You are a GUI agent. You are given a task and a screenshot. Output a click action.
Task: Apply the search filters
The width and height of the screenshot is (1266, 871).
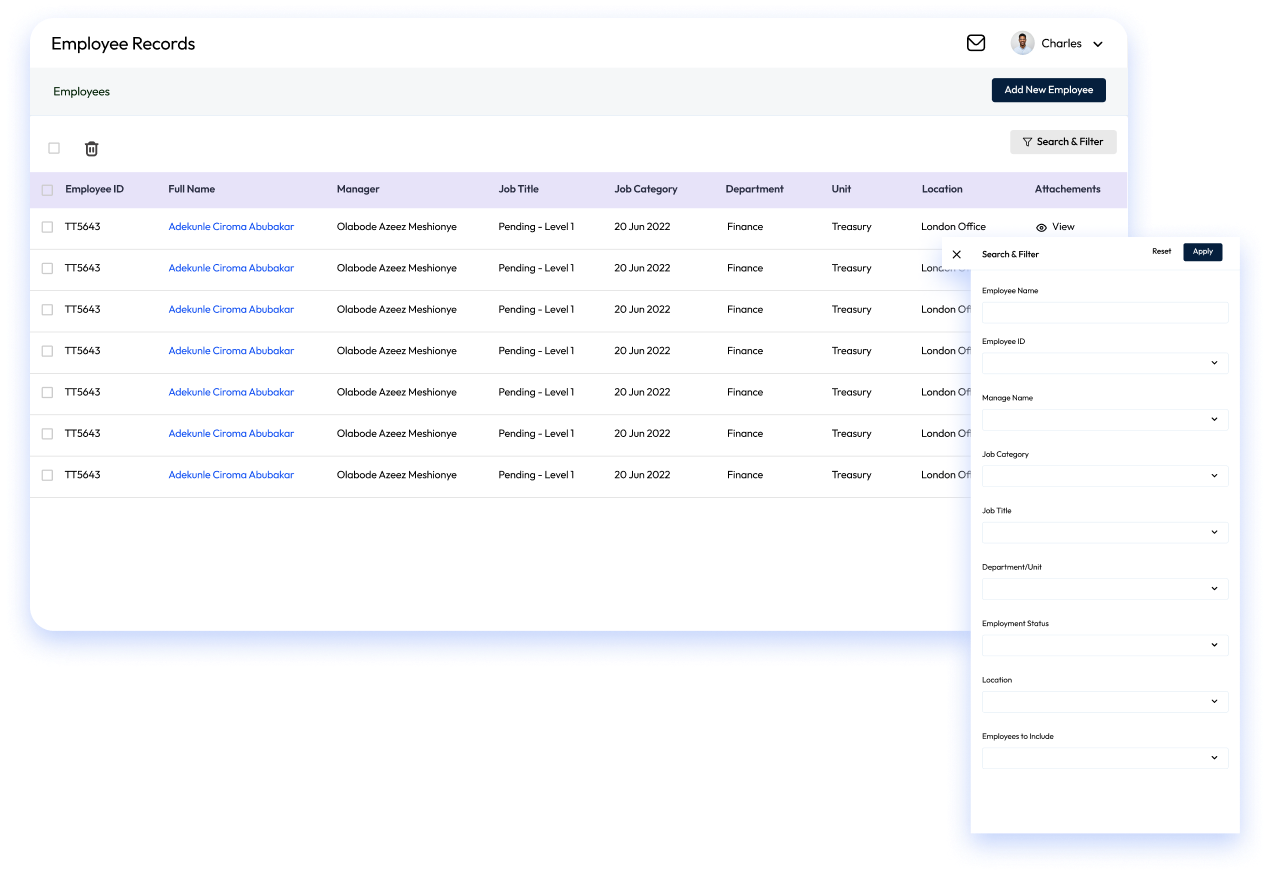pyautogui.click(x=1202, y=252)
